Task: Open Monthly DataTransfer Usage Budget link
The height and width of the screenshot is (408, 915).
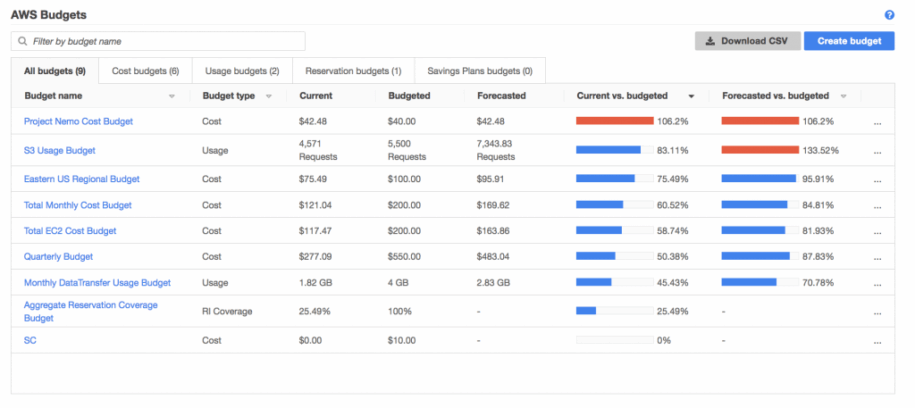Action: [x=97, y=283]
